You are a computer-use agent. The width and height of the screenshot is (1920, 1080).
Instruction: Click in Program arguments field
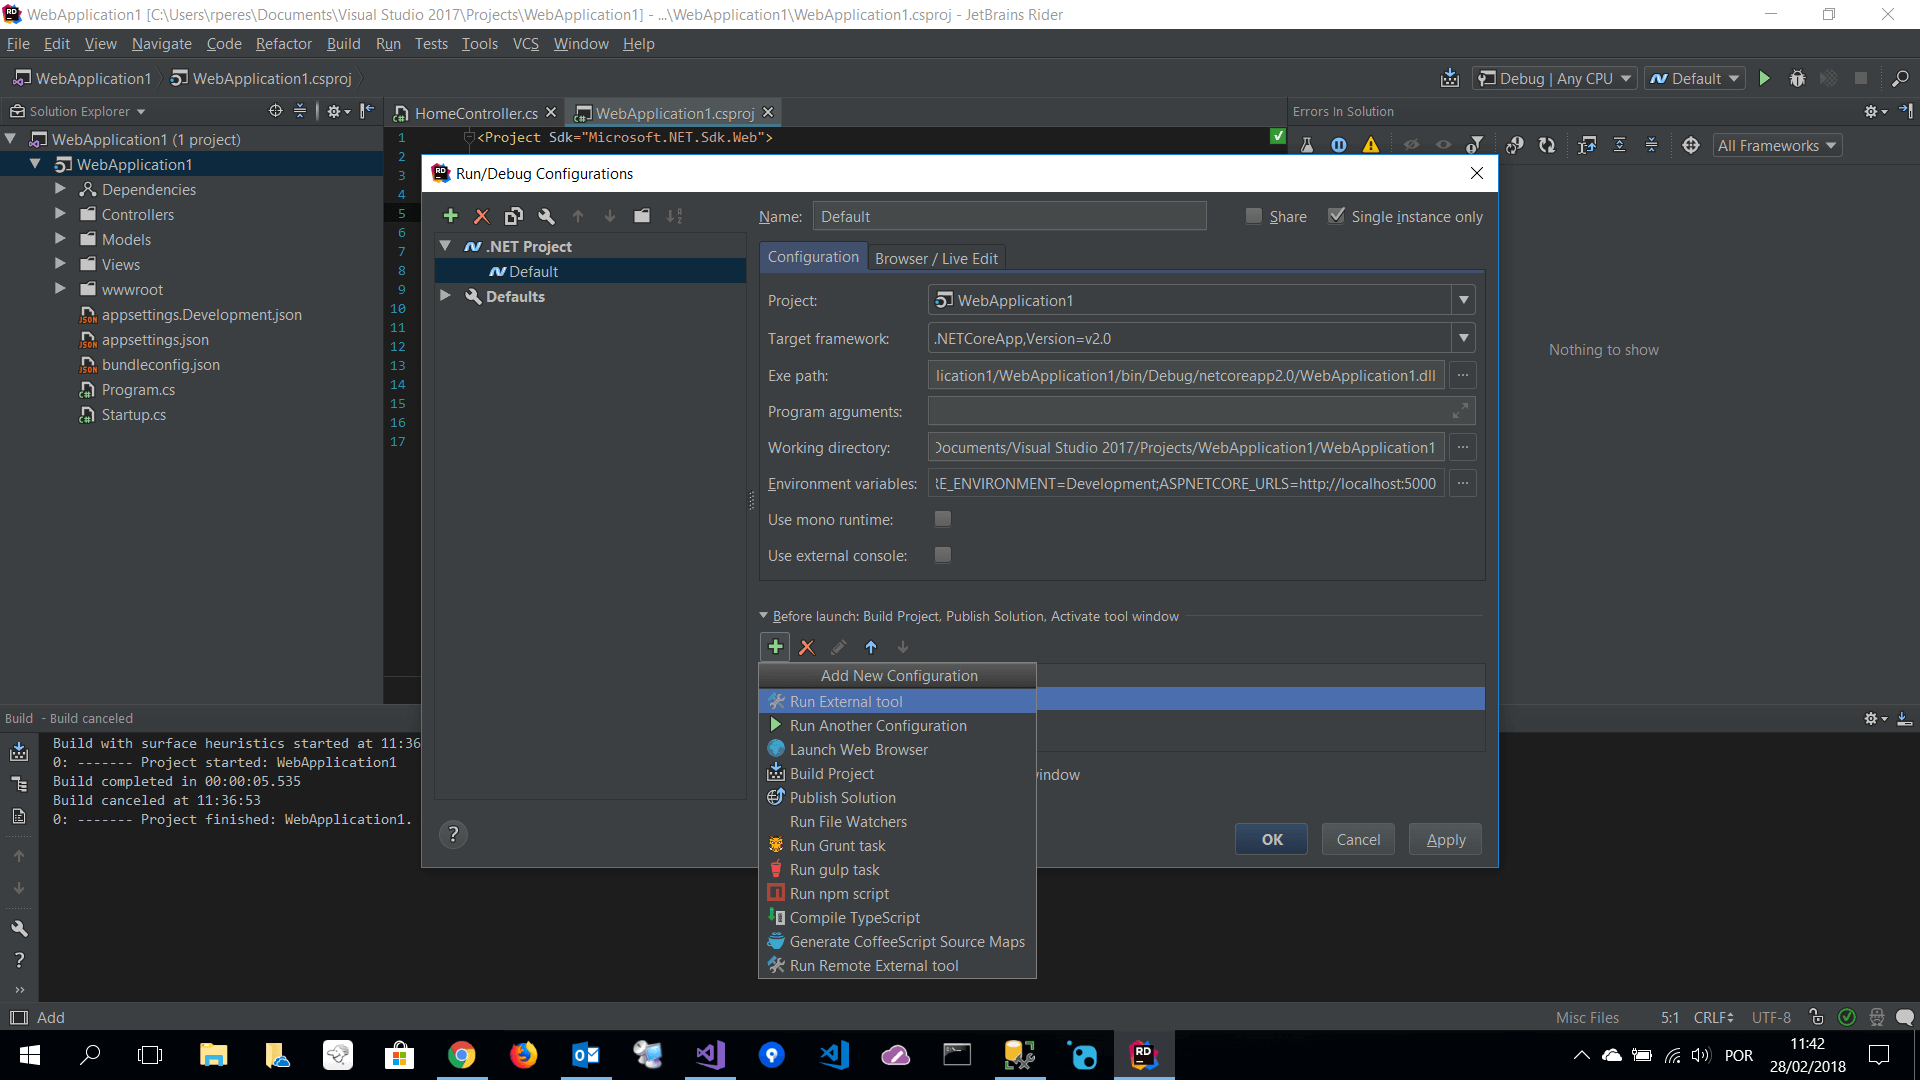(x=1201, y=411)
